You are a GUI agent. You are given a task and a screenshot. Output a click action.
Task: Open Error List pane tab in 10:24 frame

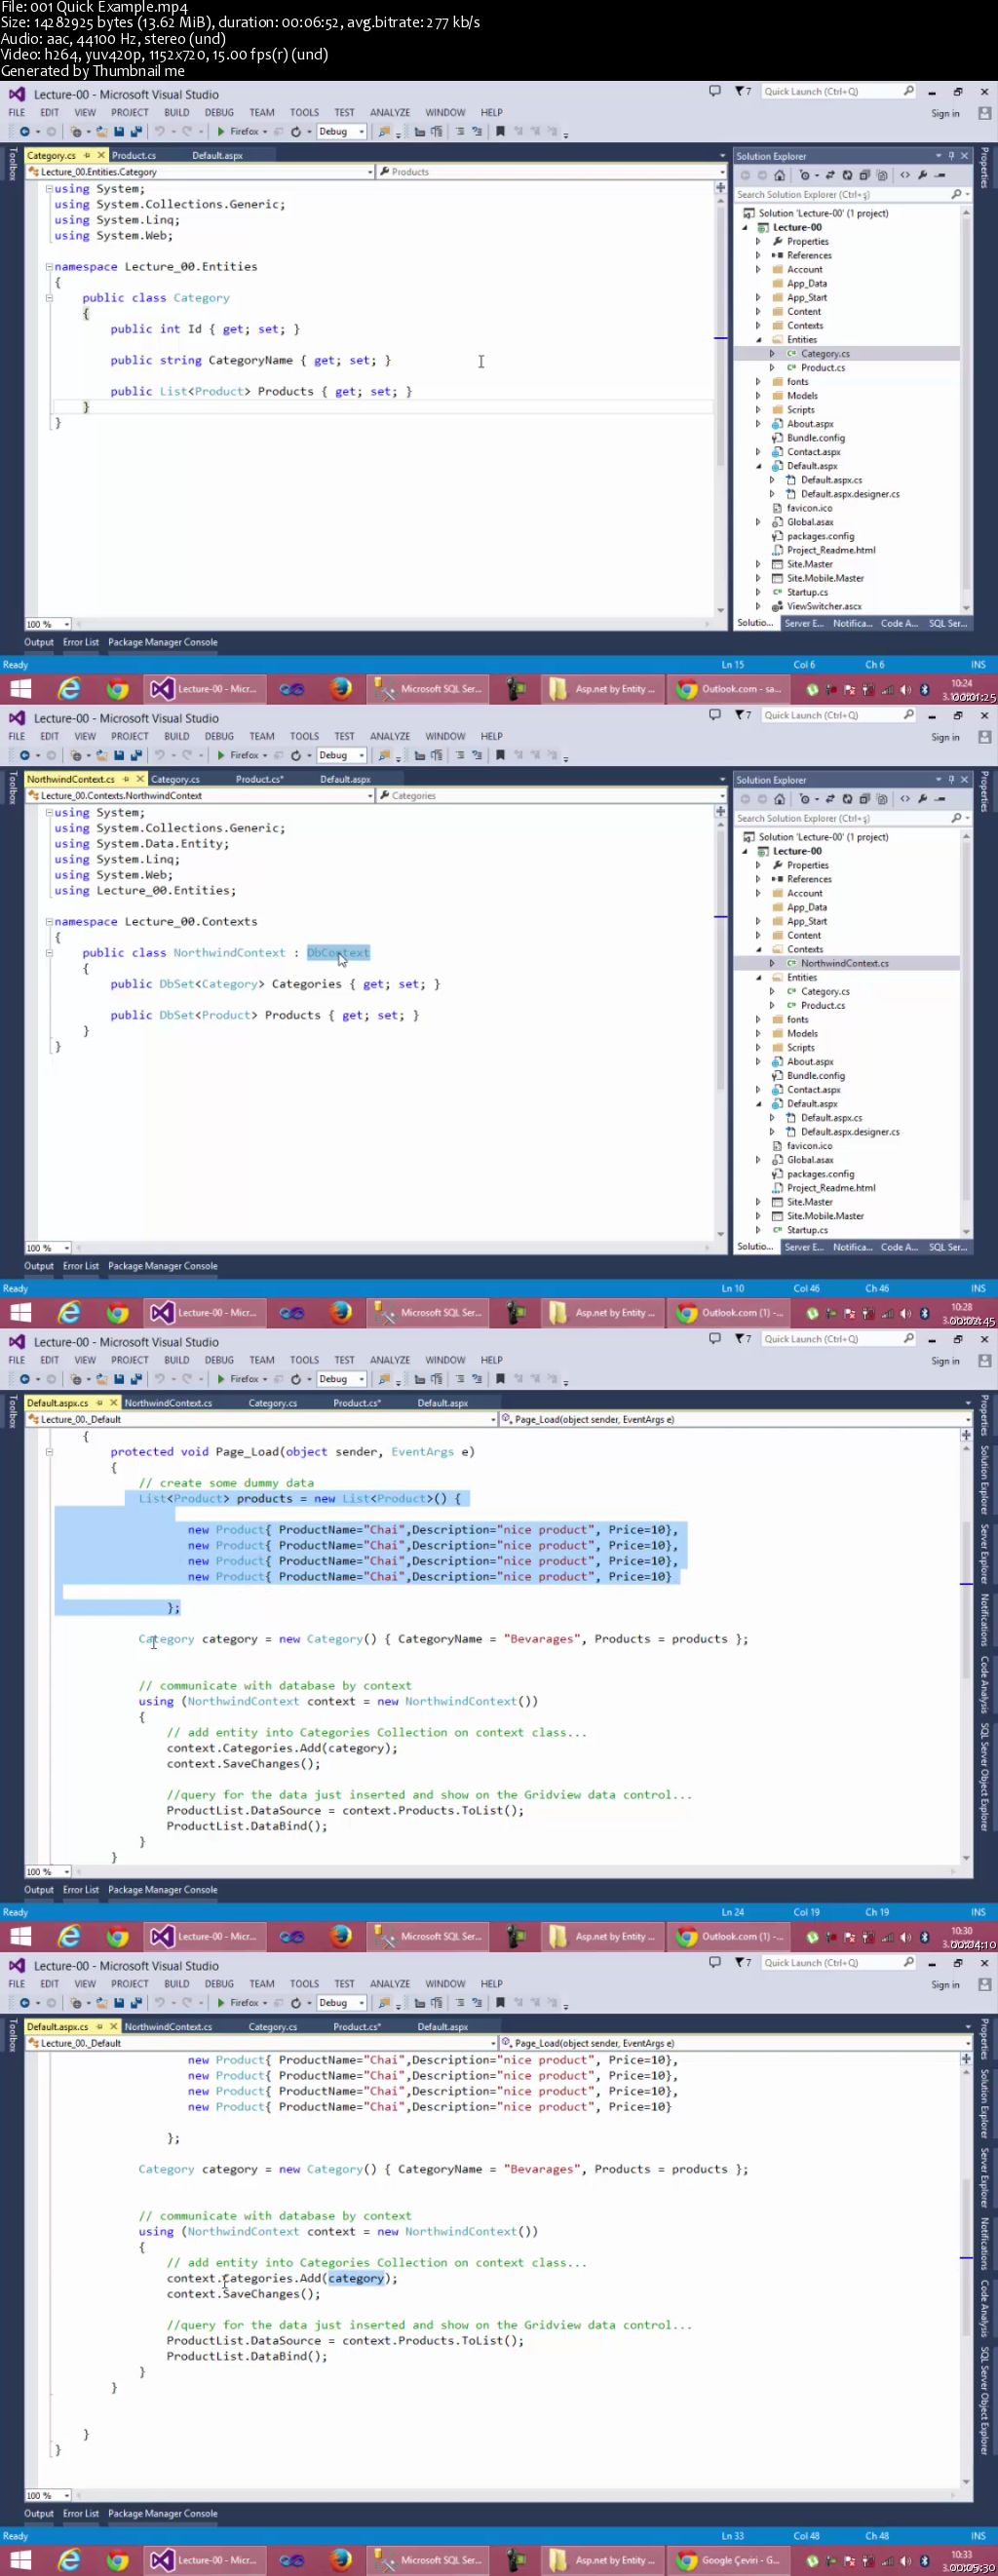pyautogui.click(x=81, y=643)
